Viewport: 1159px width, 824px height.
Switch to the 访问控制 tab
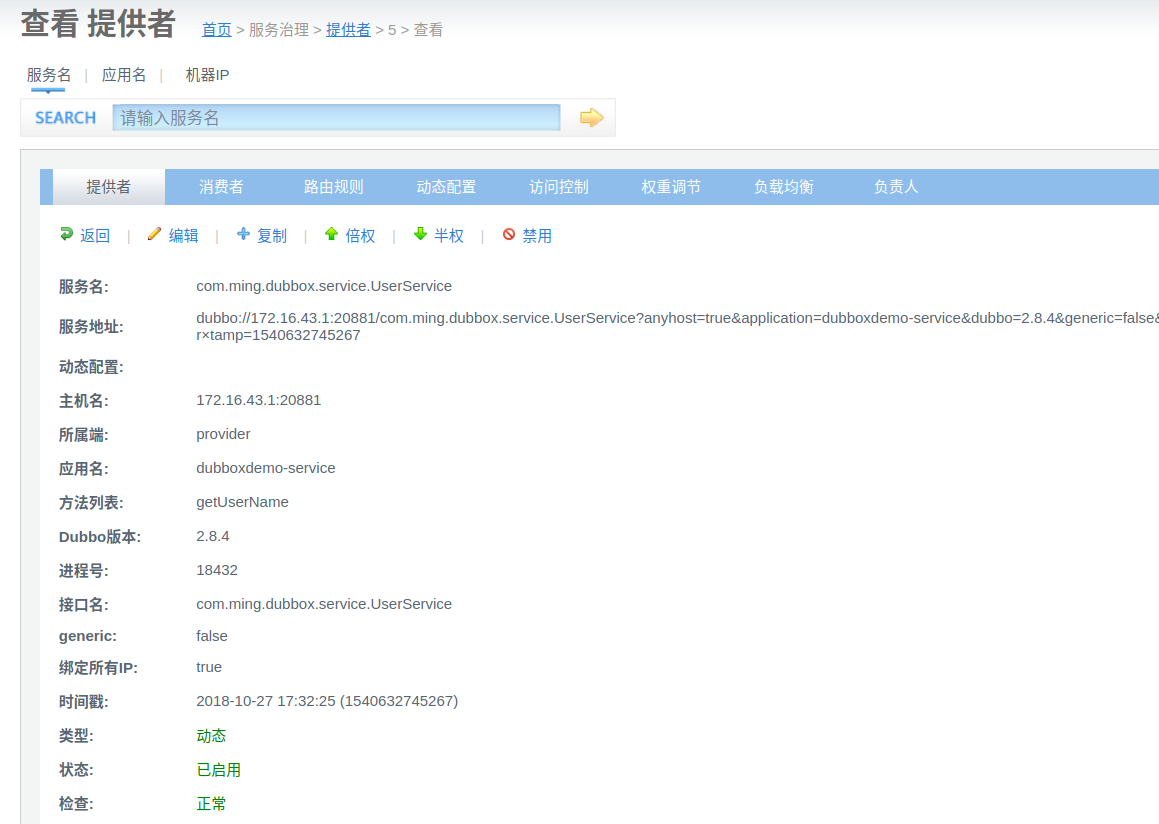coord(559,187)
